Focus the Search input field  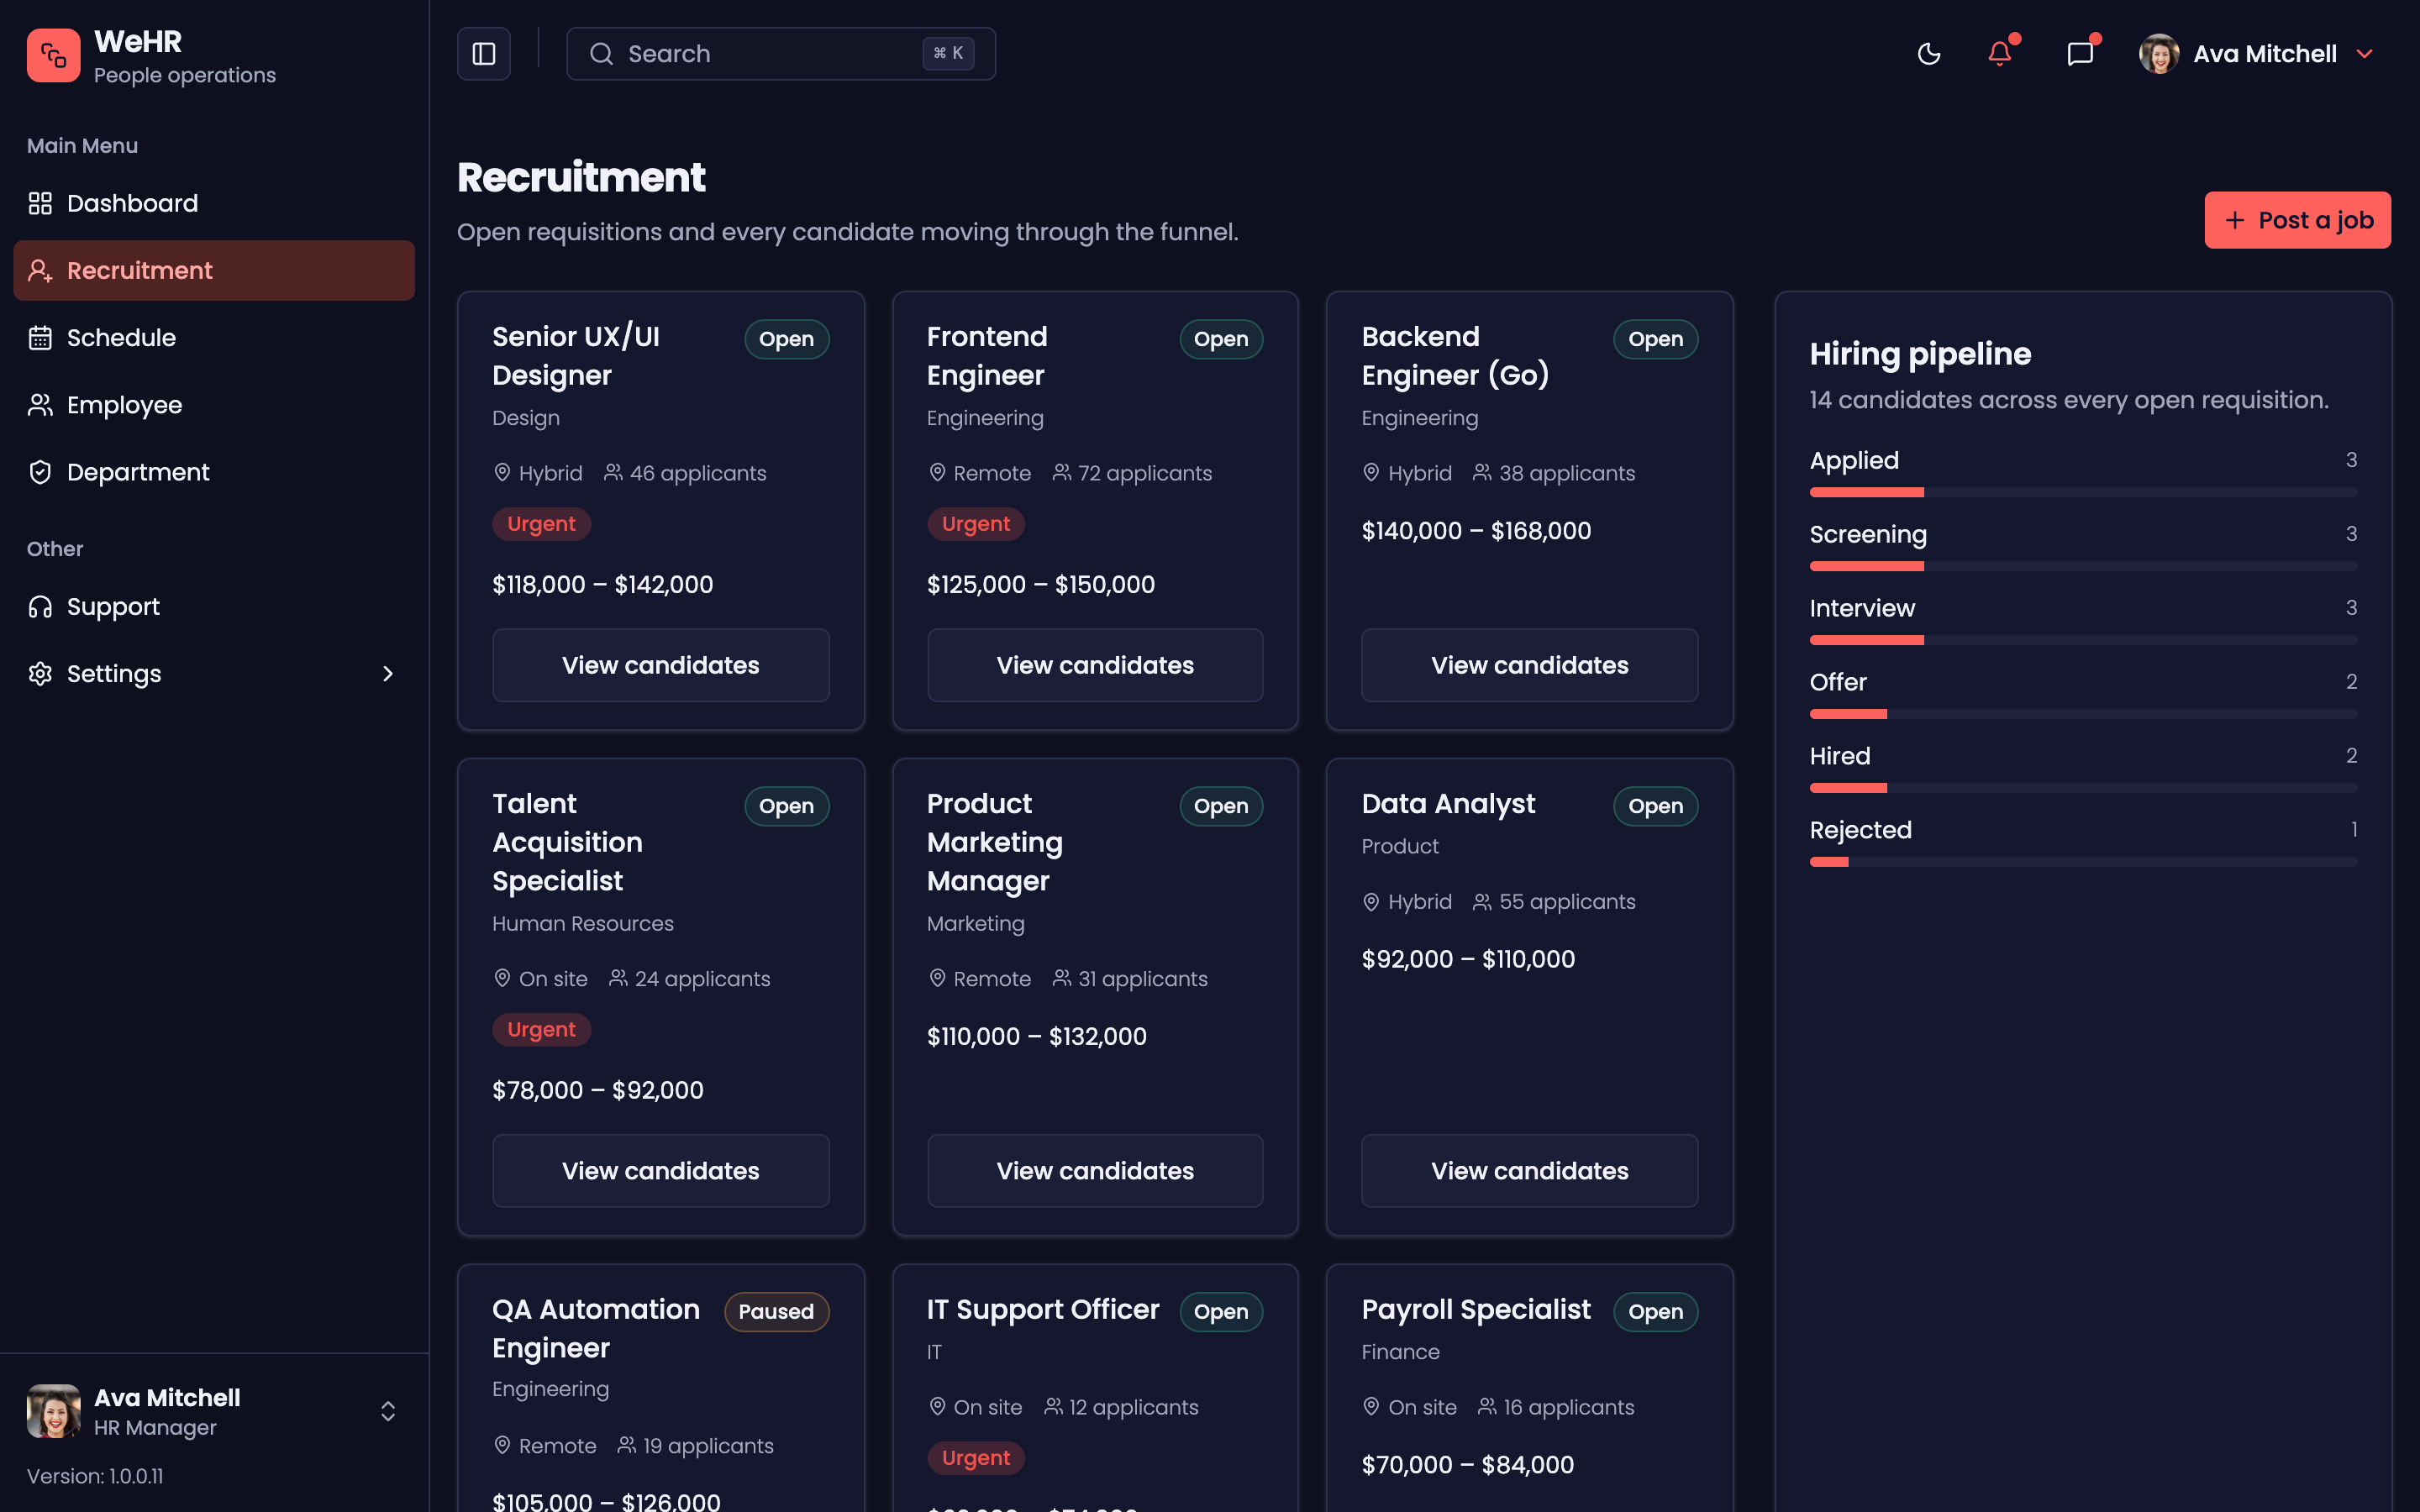click(x=781, y=54)
